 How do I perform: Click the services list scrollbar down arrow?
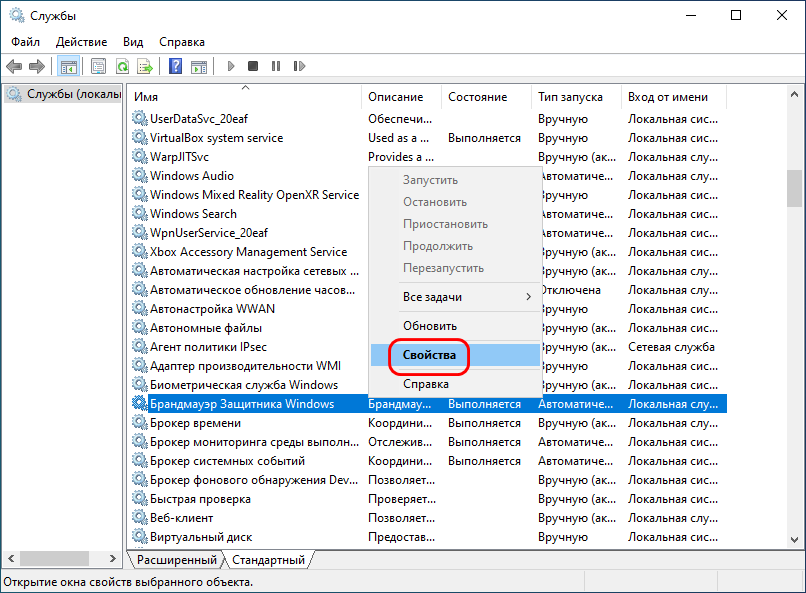794,540
